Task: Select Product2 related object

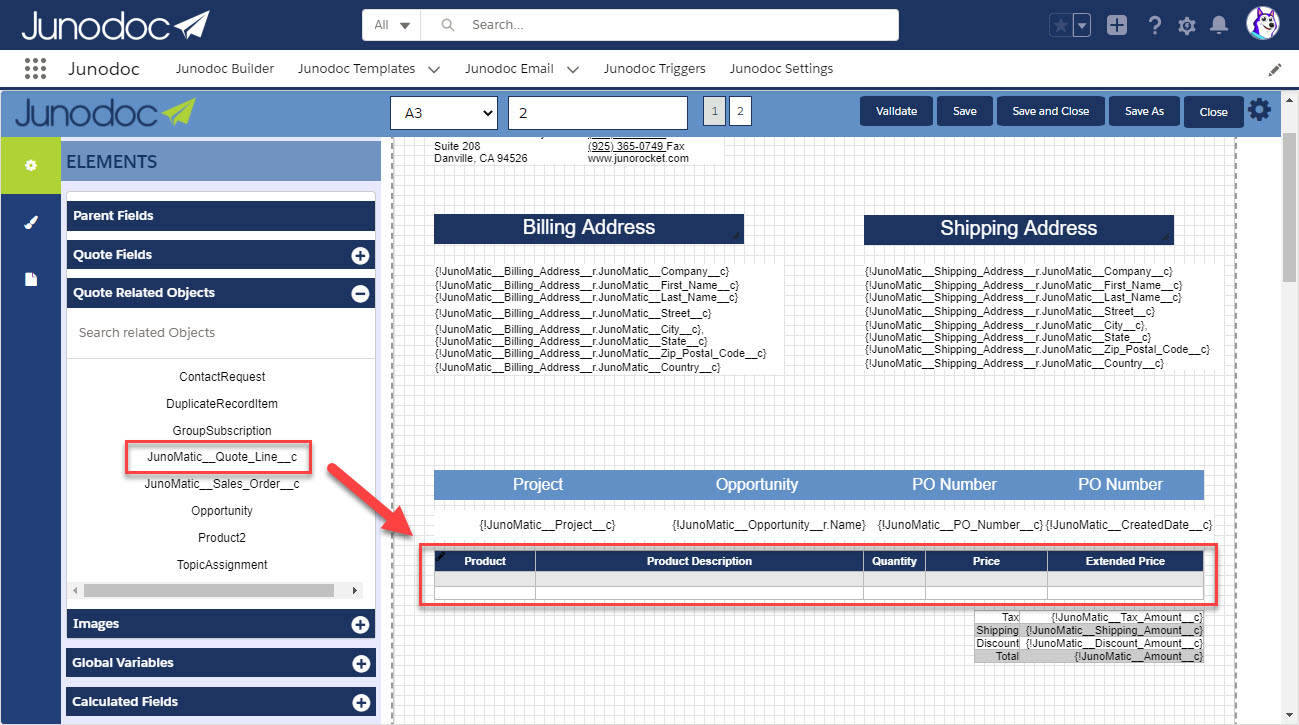Action: coord(222,538)
